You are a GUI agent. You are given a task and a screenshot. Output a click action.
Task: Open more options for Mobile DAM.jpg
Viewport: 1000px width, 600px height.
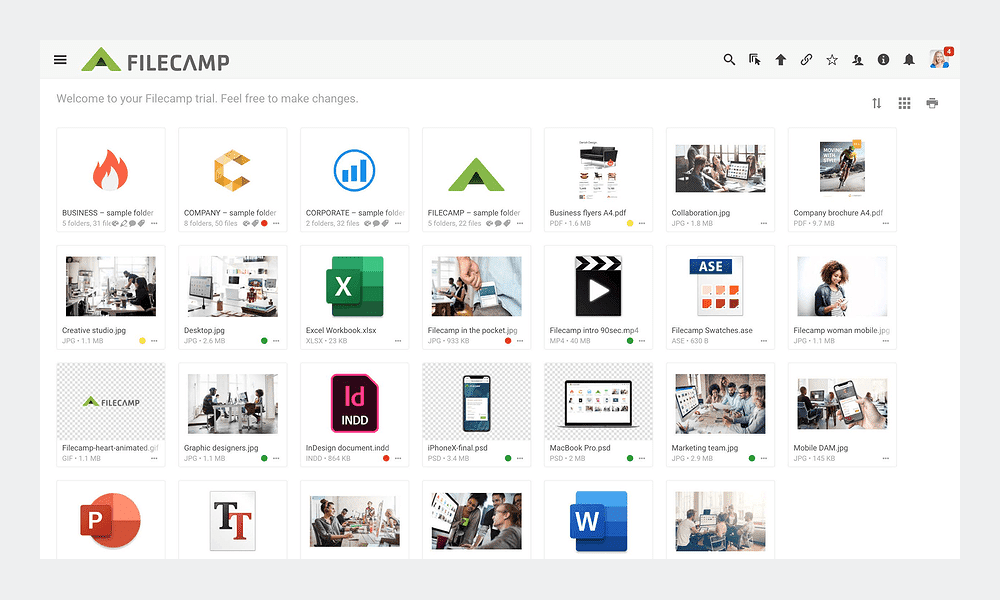(x=885, y=458)
